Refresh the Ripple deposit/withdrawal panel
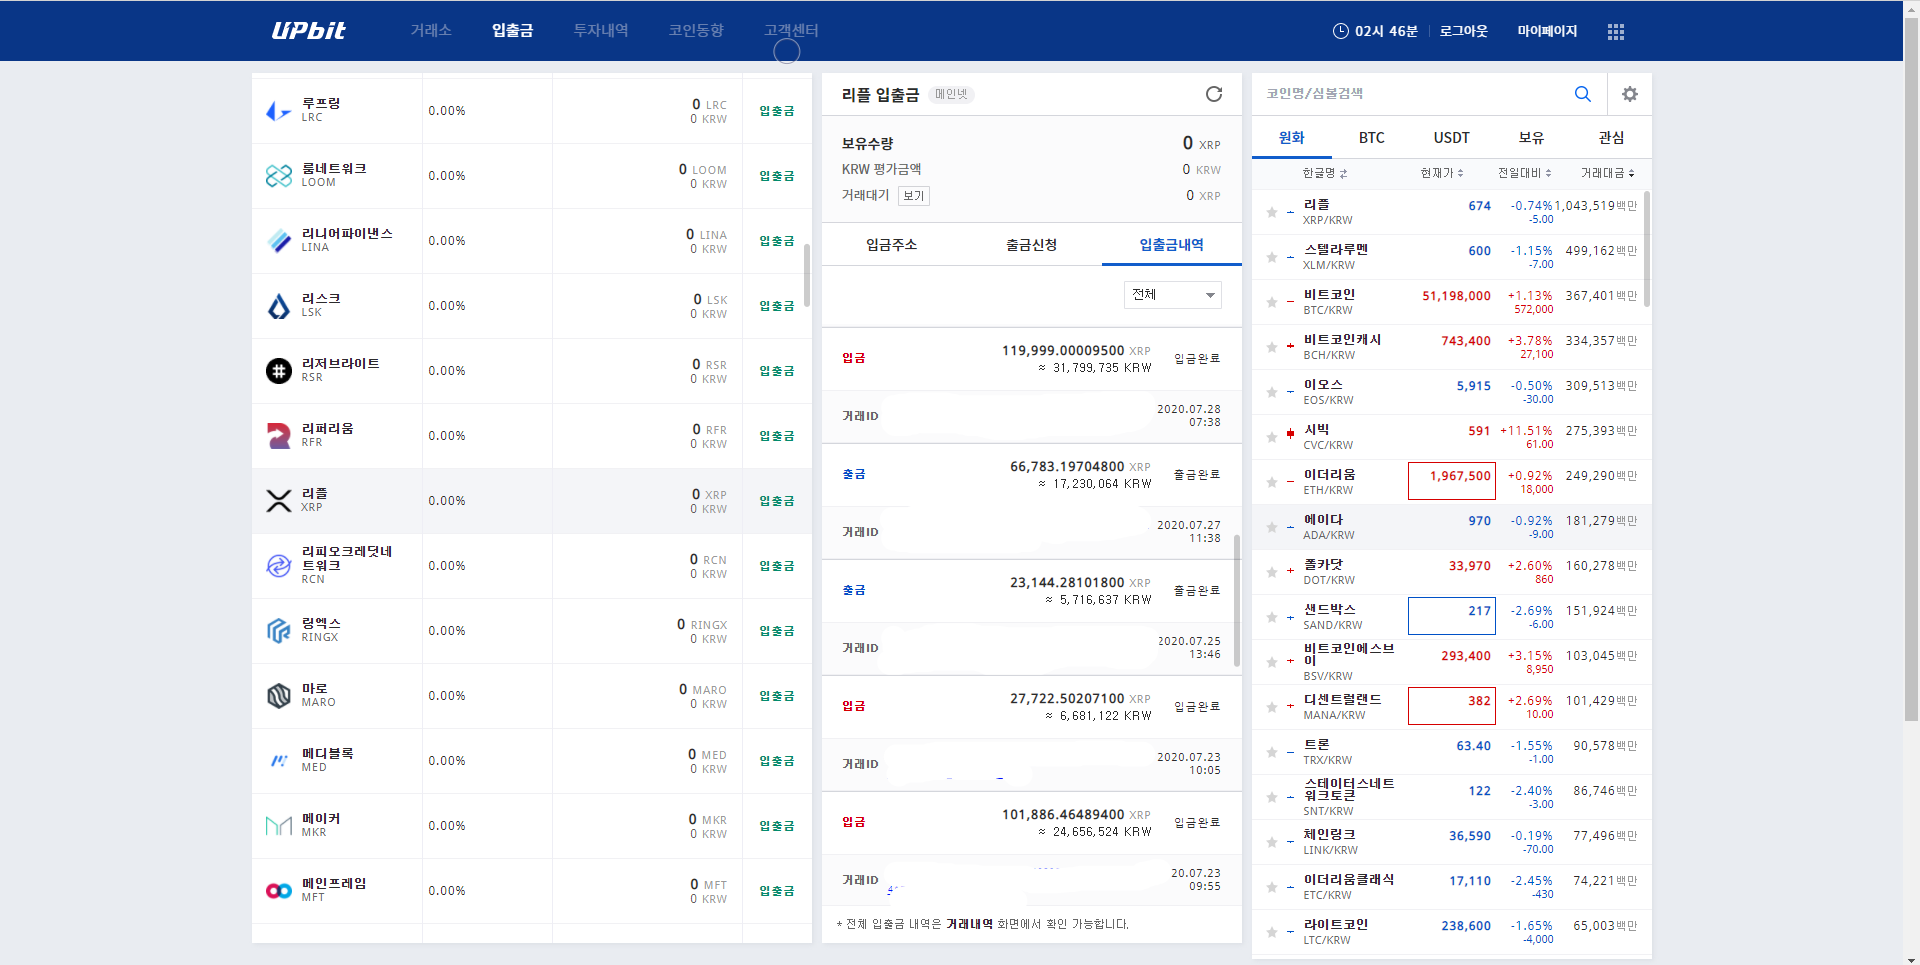Viewport: 1920px width, 965px height. pyautogui.click(x=1214, y=94)
